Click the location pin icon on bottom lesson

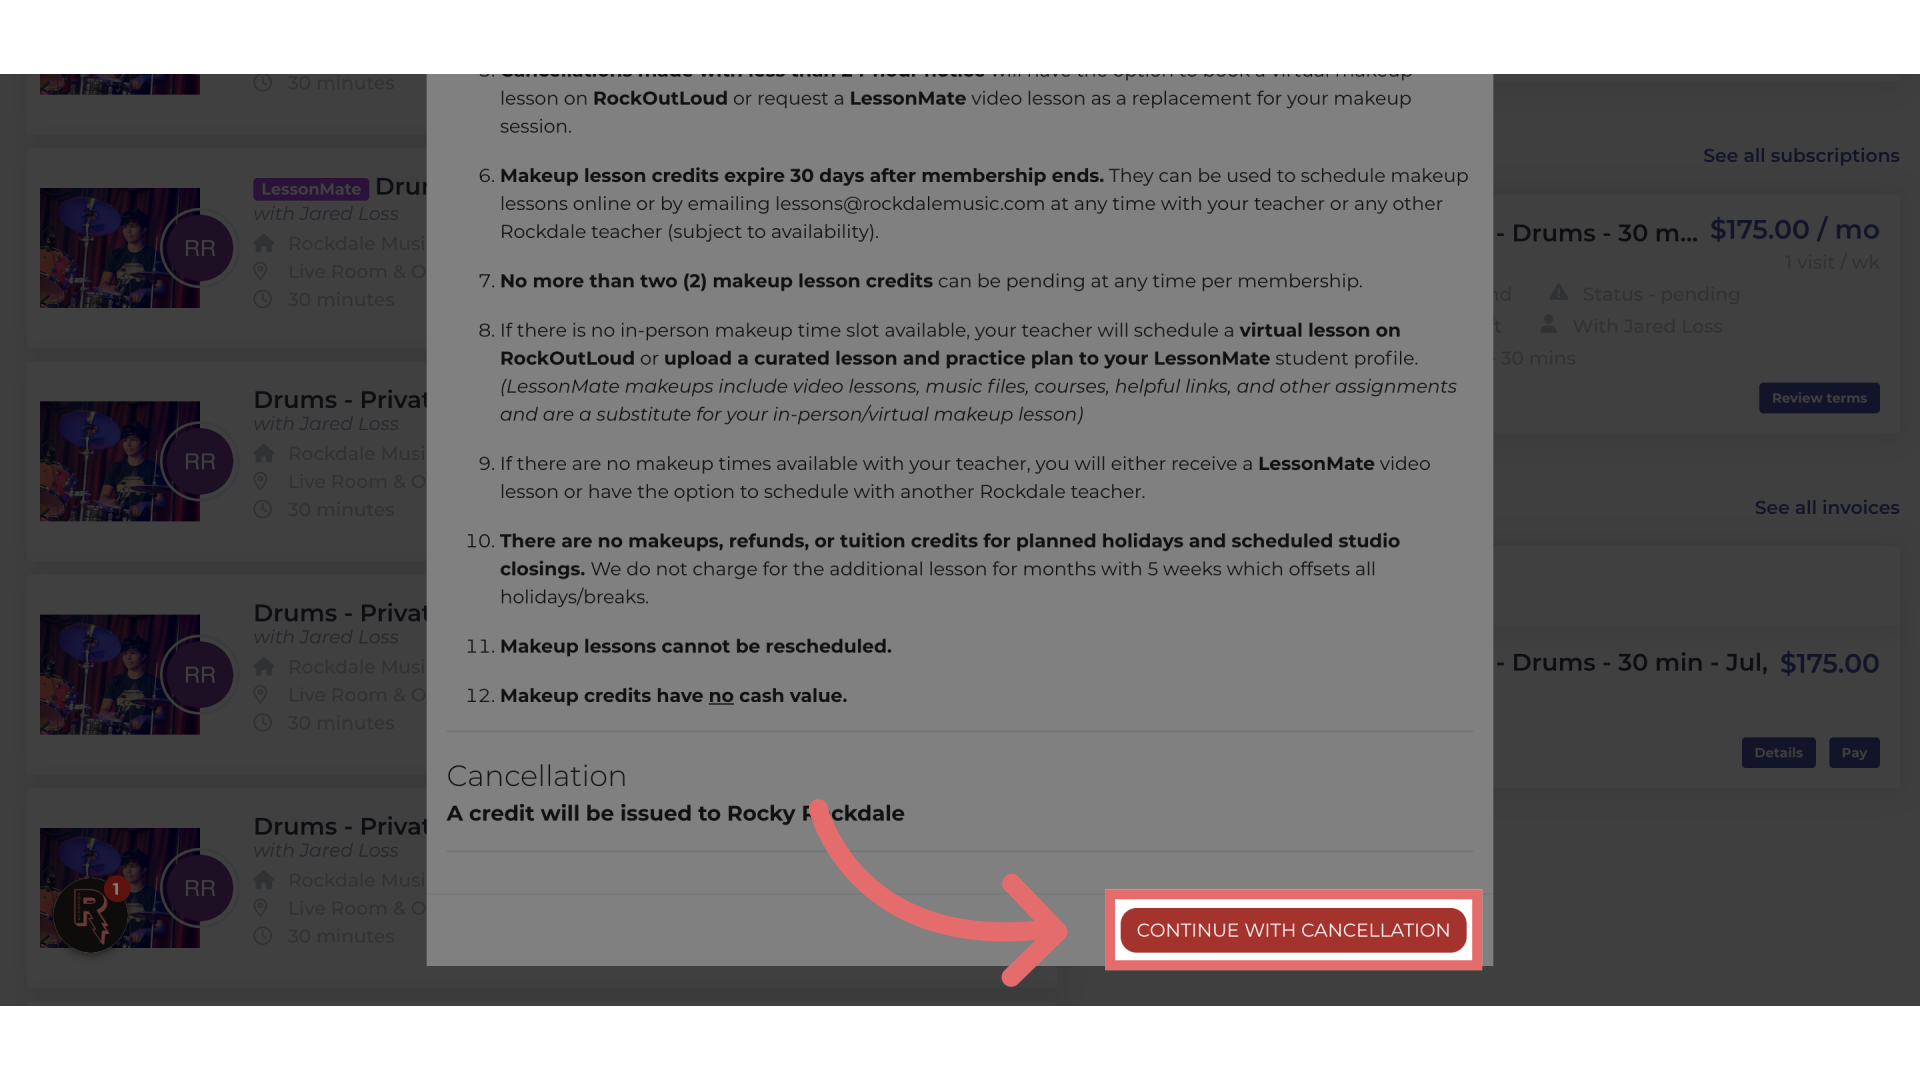point(260,907)
